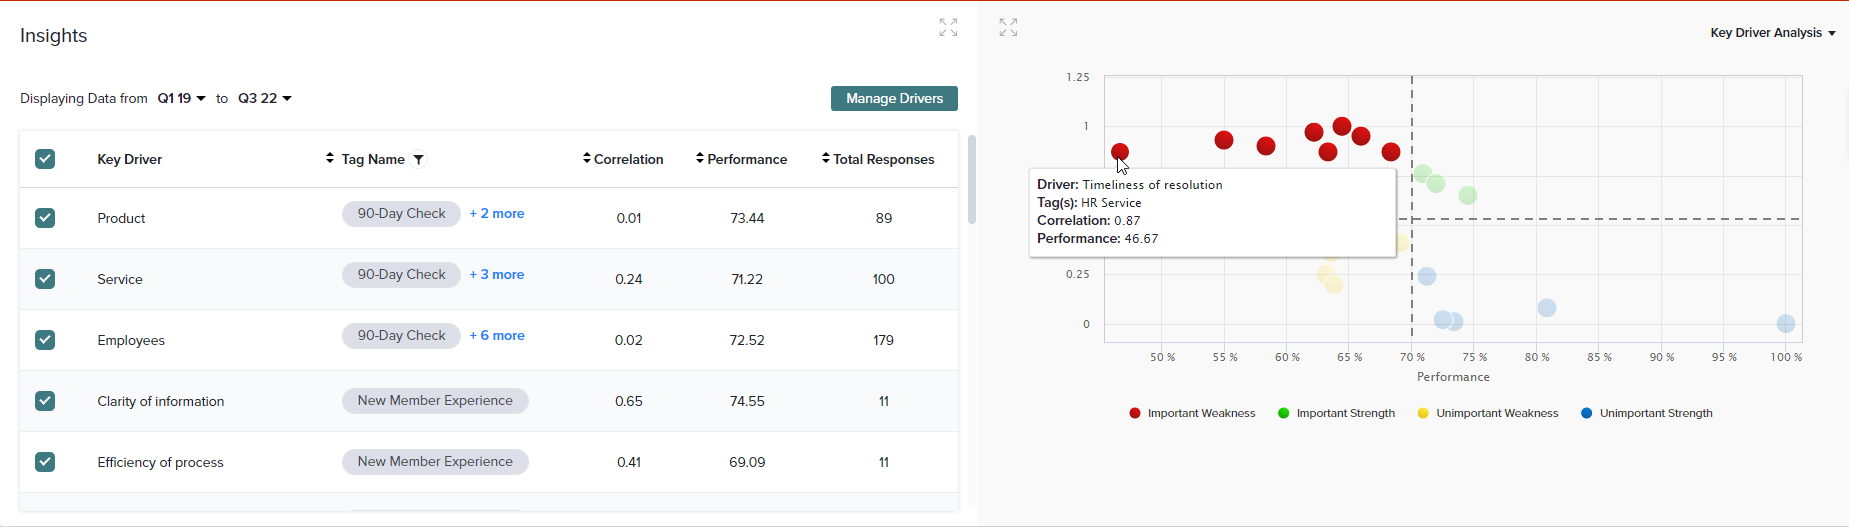This screenshot has height=527, width=1849.
Task: Sort table by Tag Name arrows
Action: click(330, 159)
